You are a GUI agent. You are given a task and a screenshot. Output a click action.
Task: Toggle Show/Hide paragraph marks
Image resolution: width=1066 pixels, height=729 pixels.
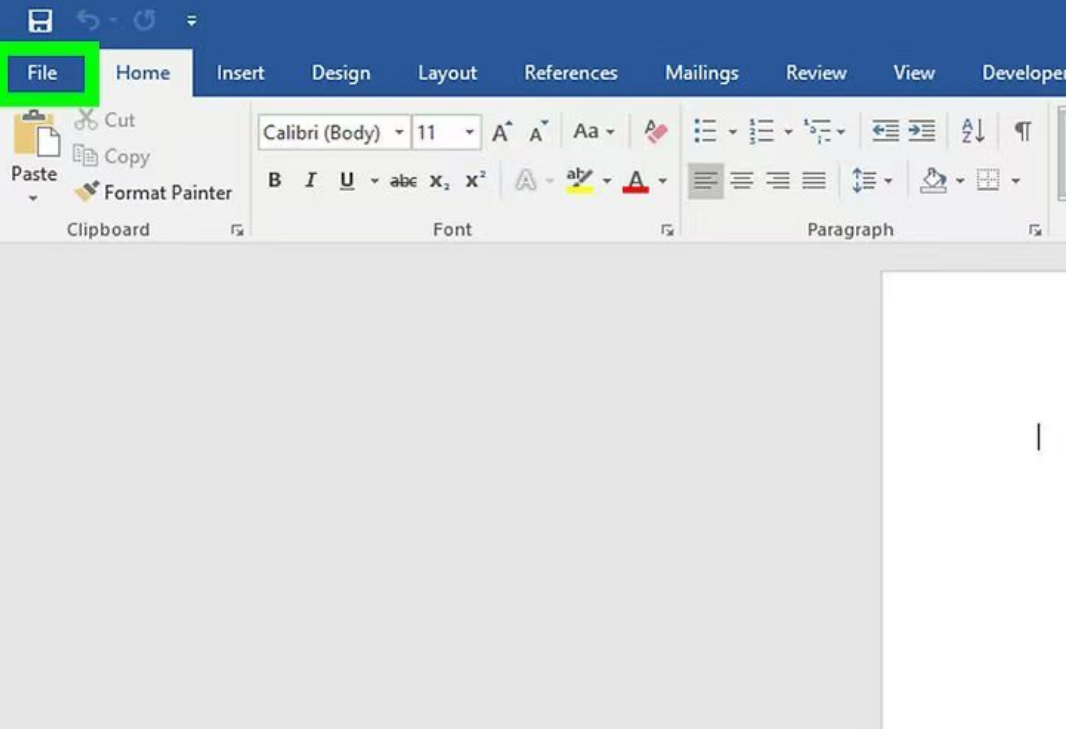(1022, 131)
